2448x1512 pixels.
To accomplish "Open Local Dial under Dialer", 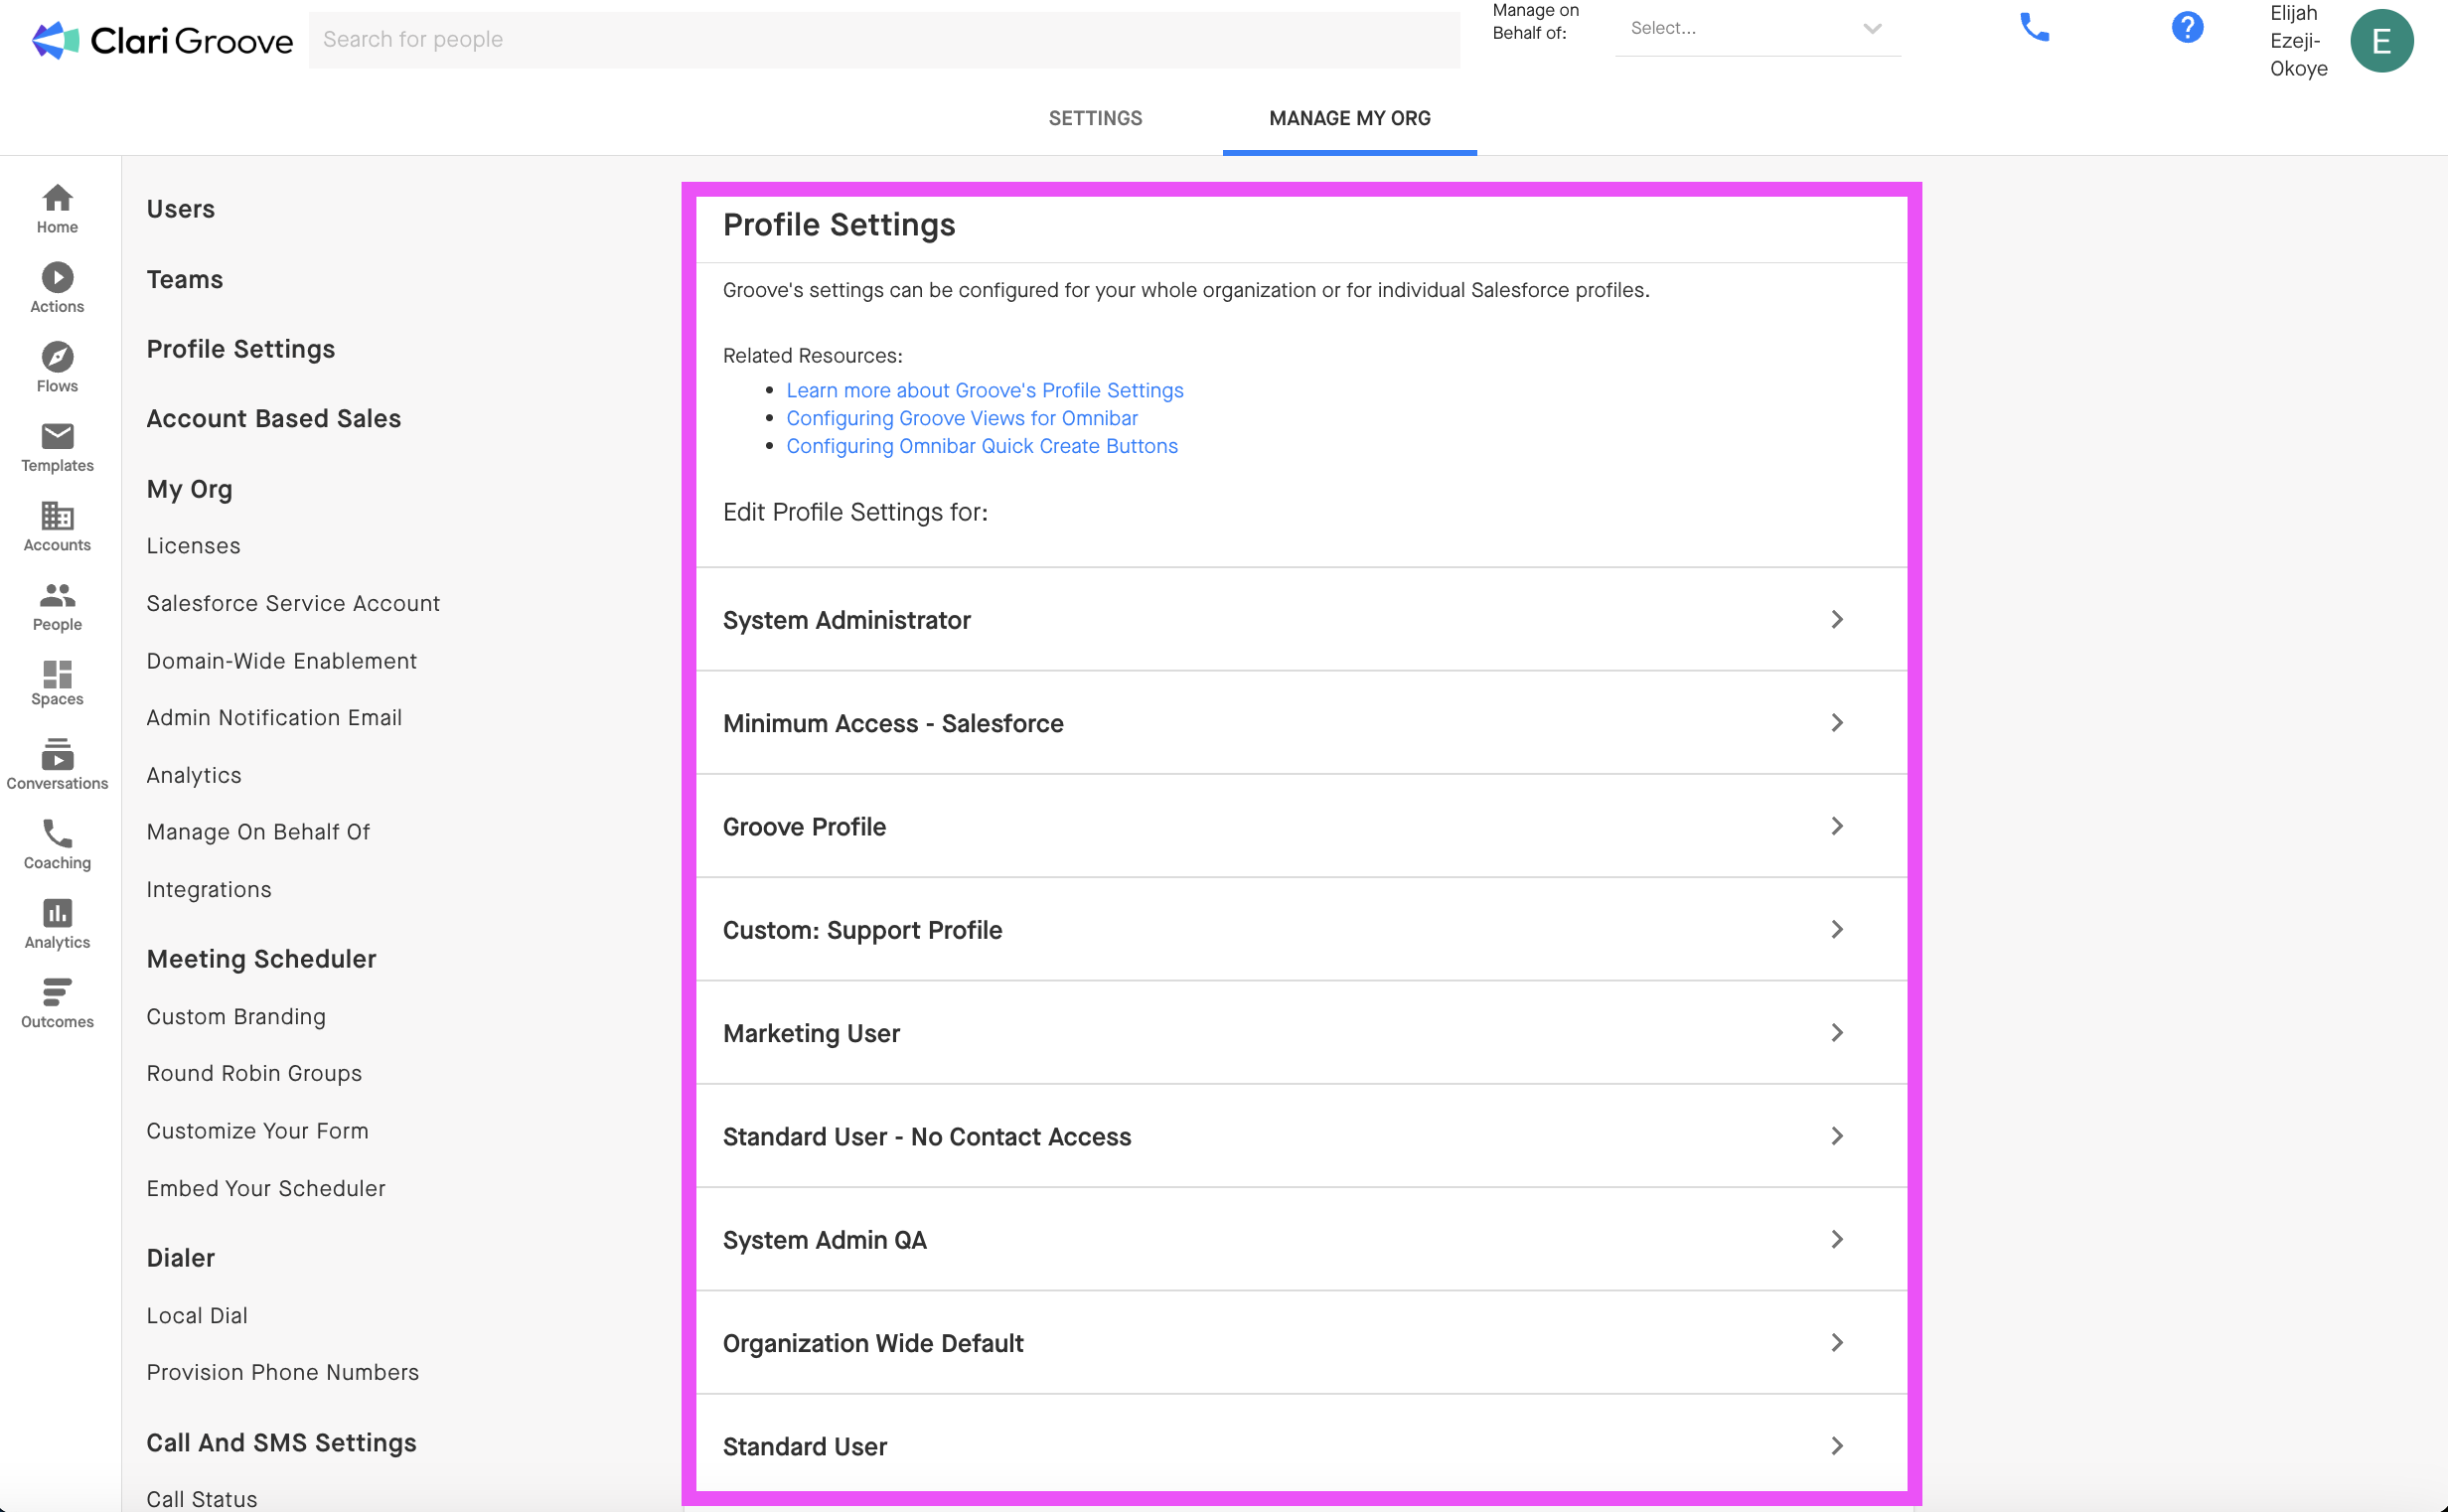I will point(197,1316).
